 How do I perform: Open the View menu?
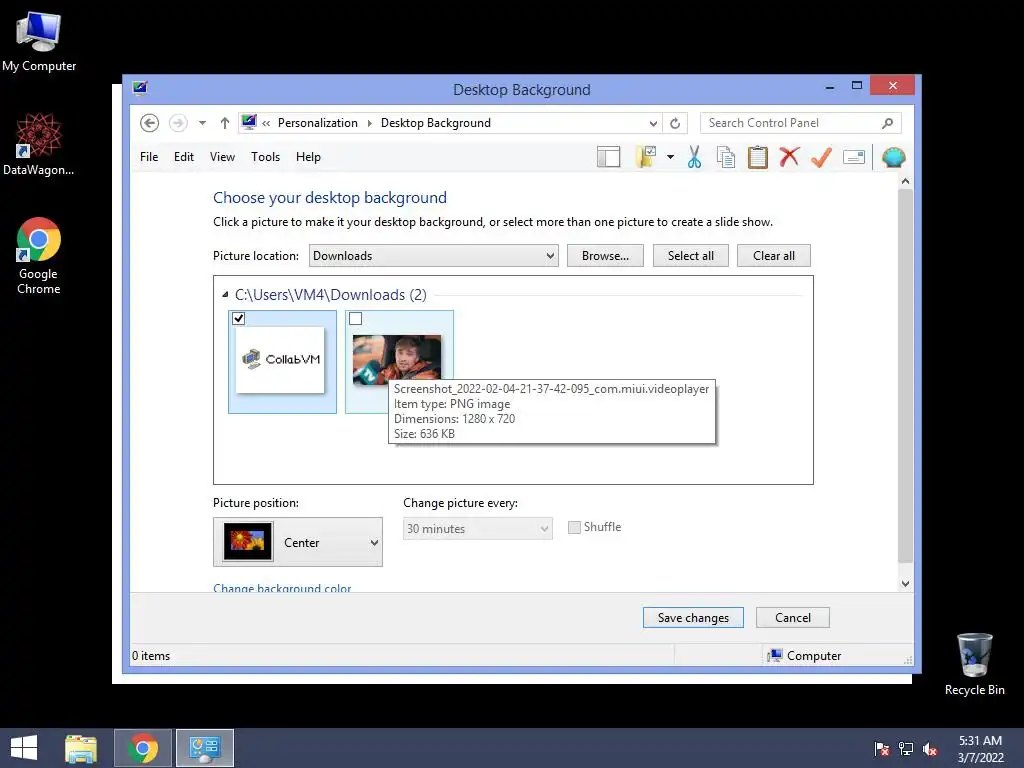222,157
